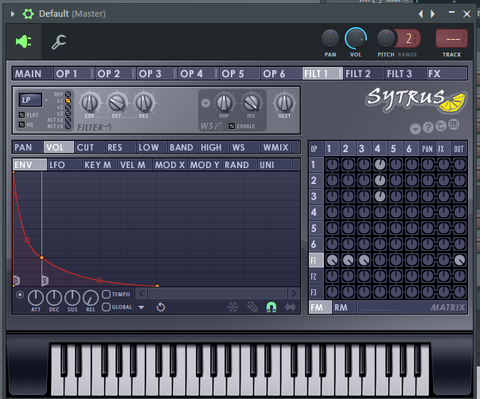The image size is (480, 399).
Task: Click the envelope slide arrows icon
Action: [290, 307]
